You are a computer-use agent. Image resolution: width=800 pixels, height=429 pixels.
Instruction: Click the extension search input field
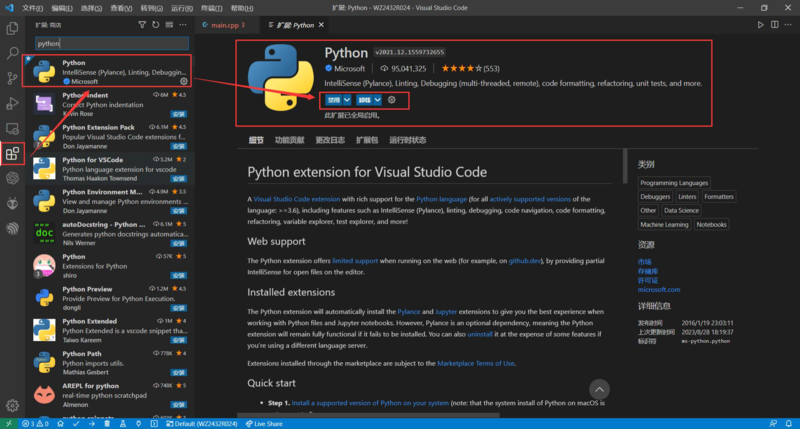pos(110,43)
